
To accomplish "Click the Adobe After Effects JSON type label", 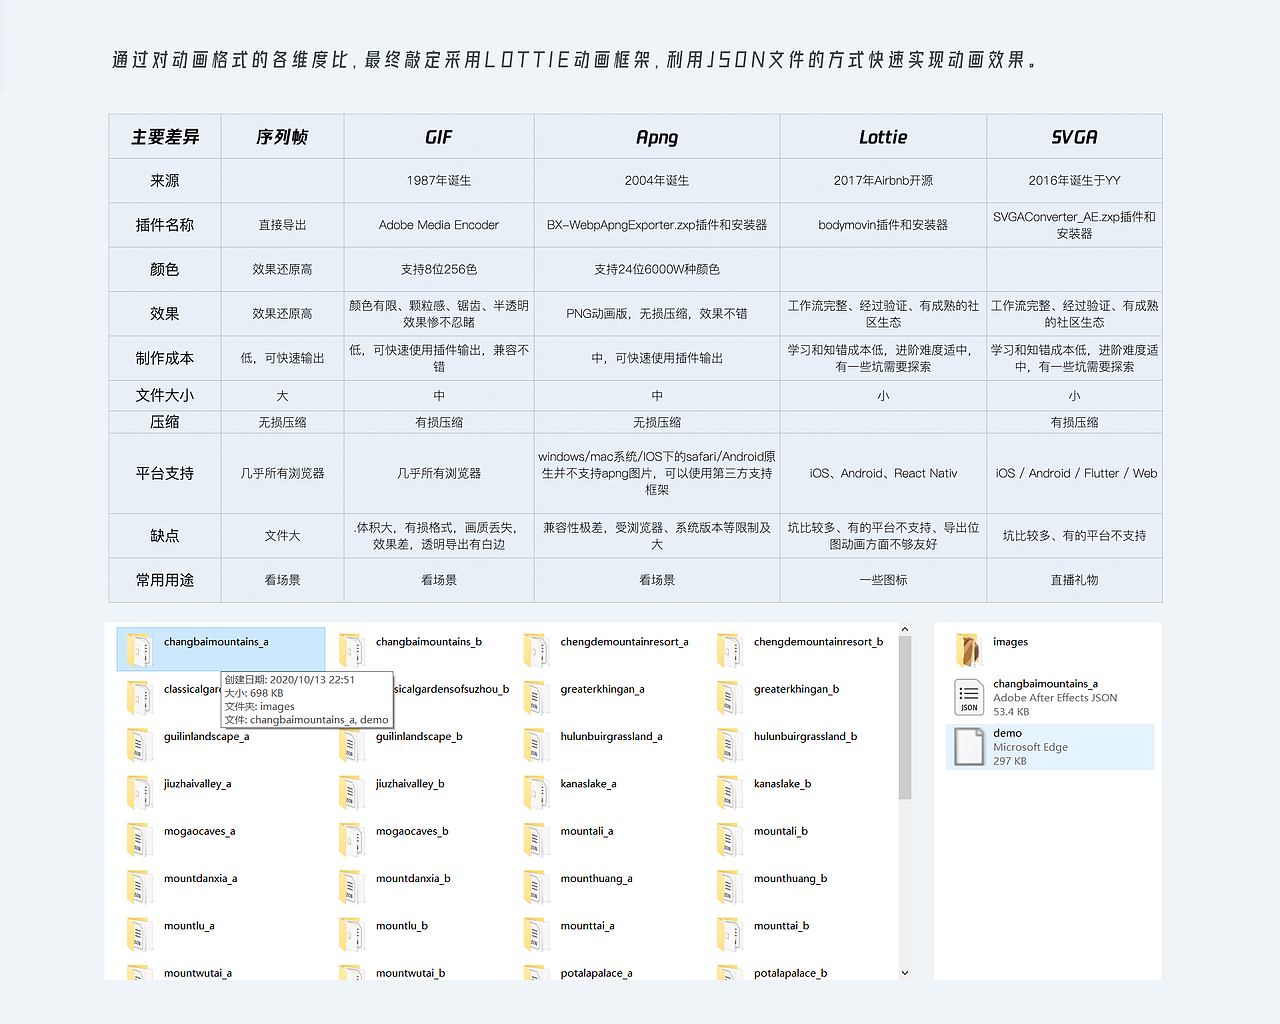I will coord(1055,698).
